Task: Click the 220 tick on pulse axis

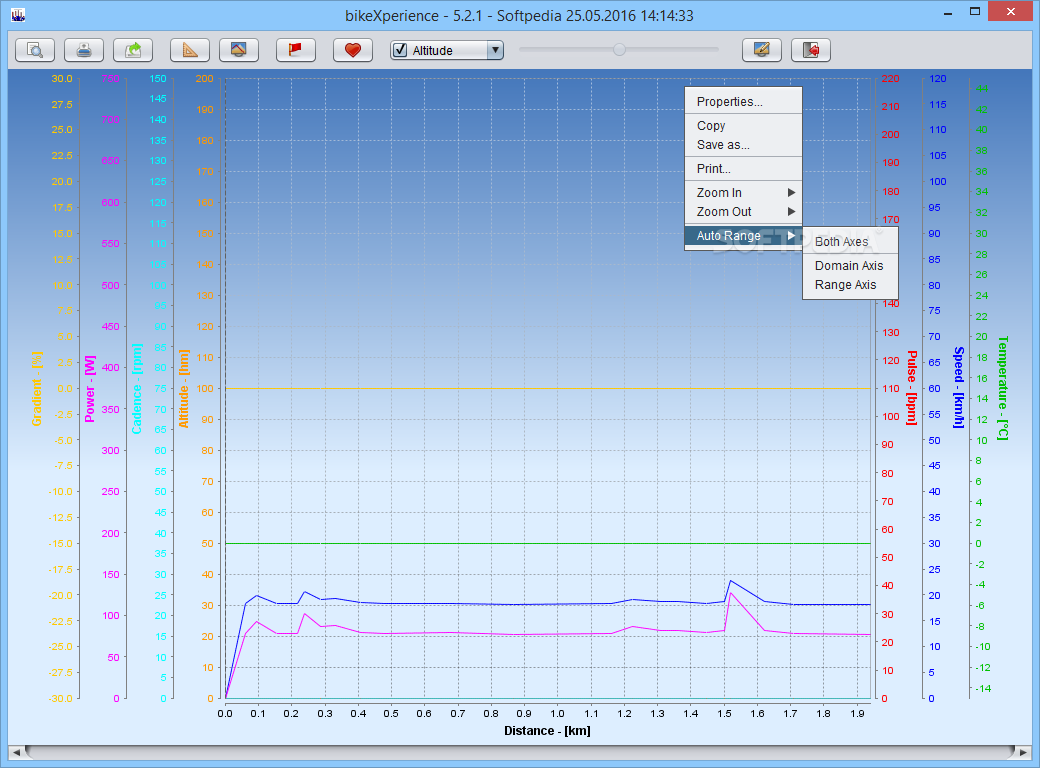Action: [890, 78]
